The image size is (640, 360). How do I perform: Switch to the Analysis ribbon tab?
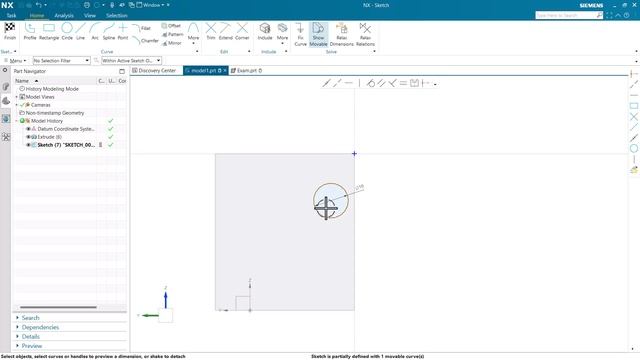64,16
